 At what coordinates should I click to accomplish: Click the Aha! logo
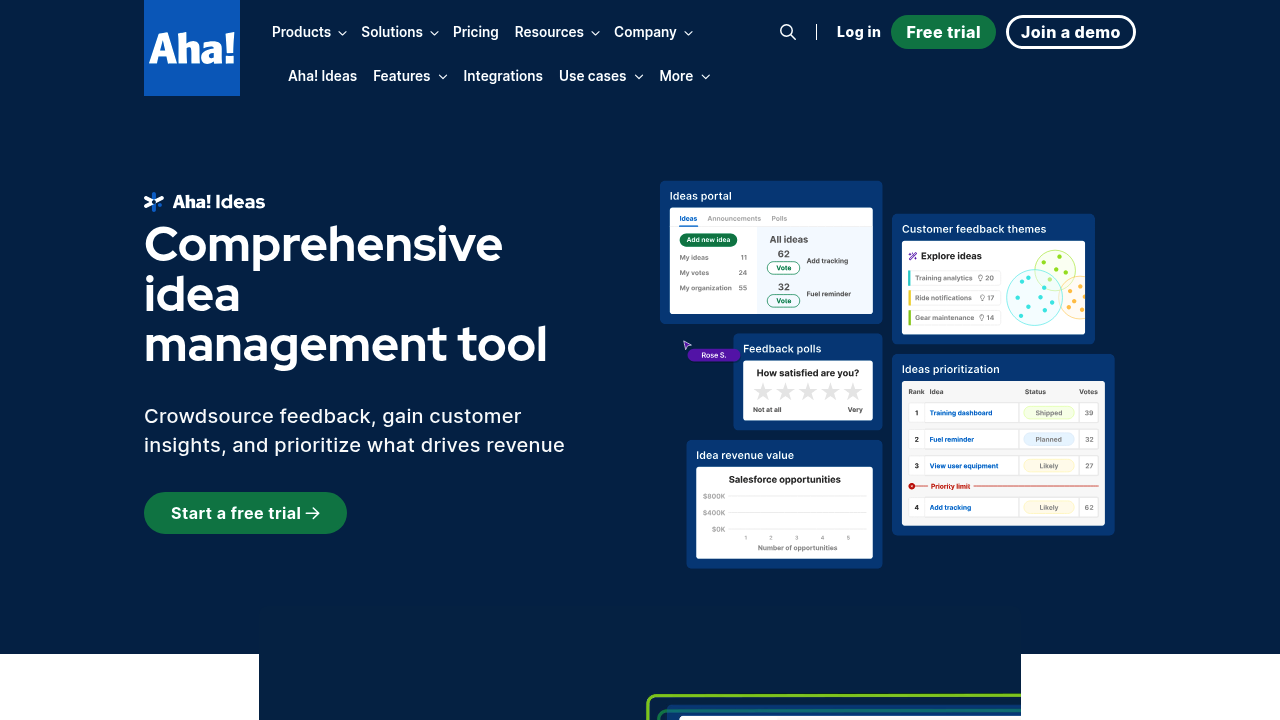pyautogui.click(x=192, y=48)
